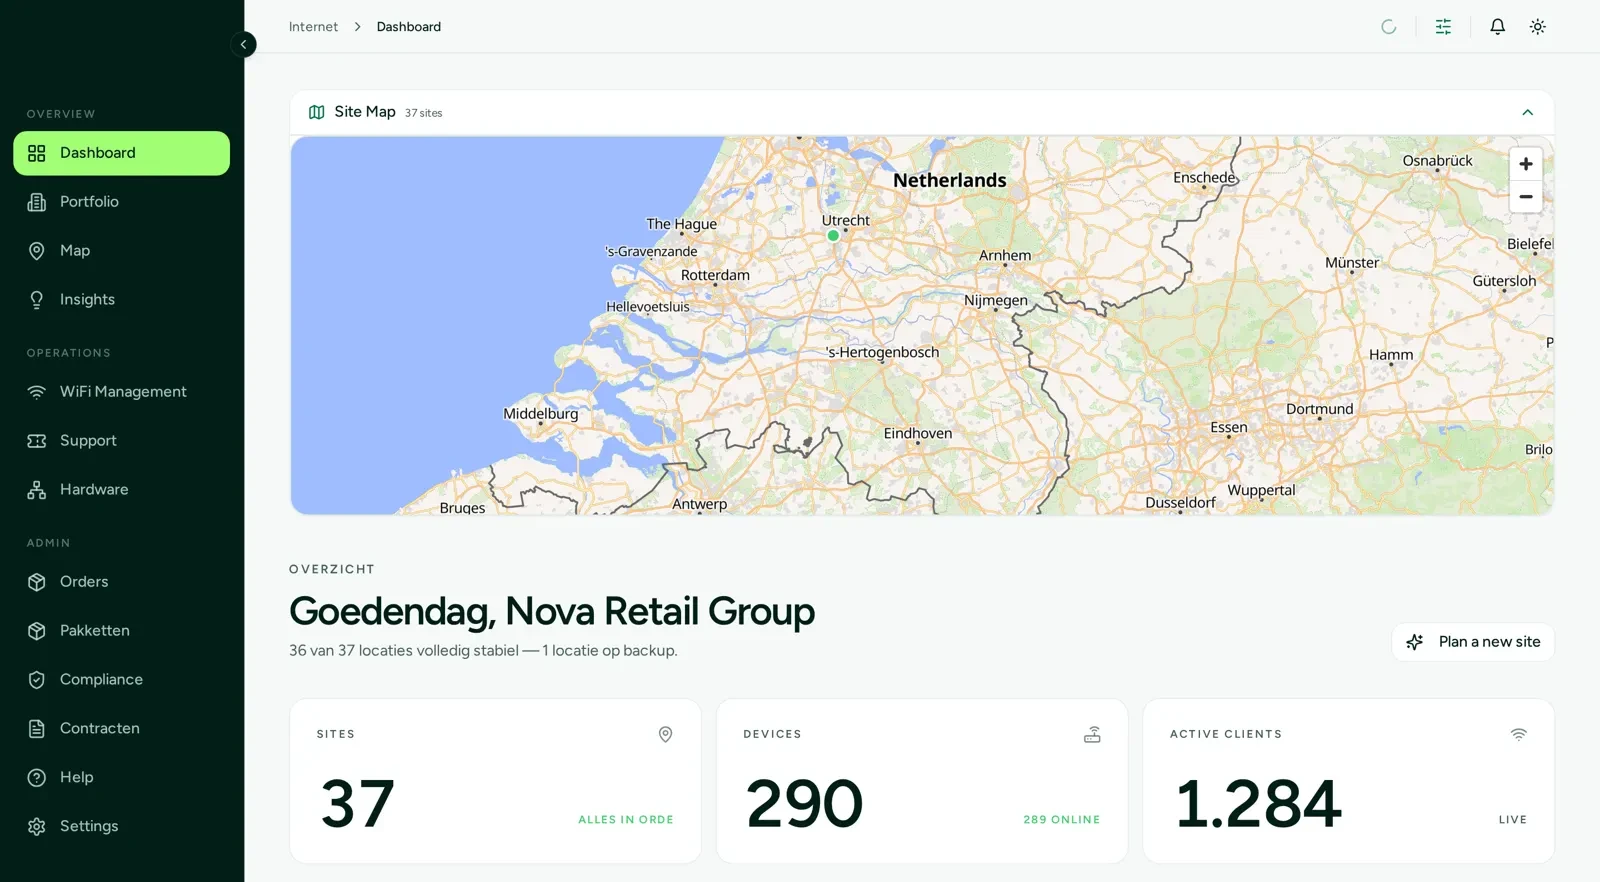Toggle the light/dark theme sun icon
Screen dimensions: 1600x882
click(1538, 27)
